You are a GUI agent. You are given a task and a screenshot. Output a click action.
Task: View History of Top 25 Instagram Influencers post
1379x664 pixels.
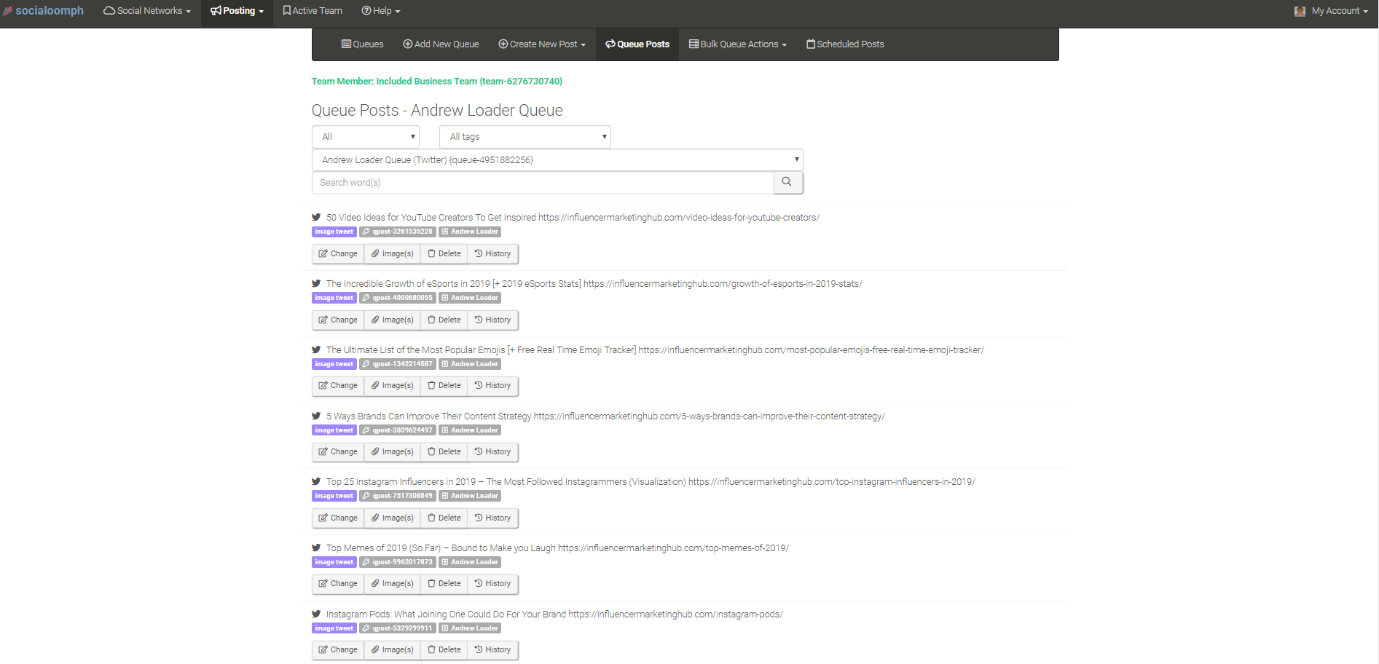point(493,518)
